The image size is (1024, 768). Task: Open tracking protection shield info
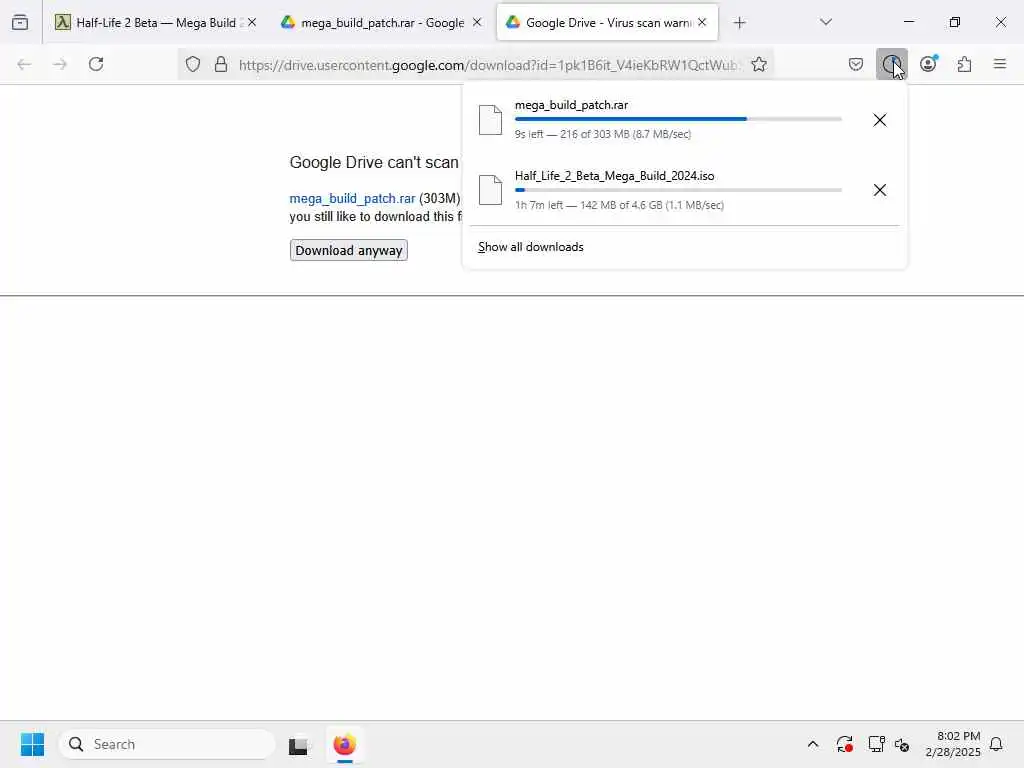193,64
